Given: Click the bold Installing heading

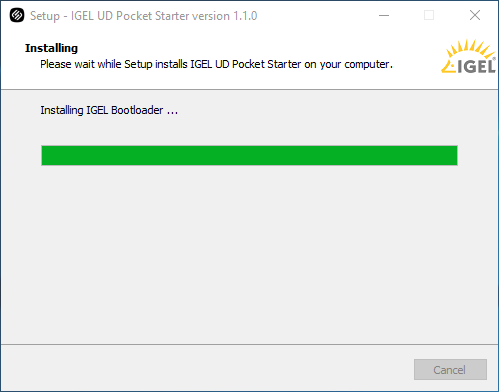Looking at the screenshot, I should point(51,48).
